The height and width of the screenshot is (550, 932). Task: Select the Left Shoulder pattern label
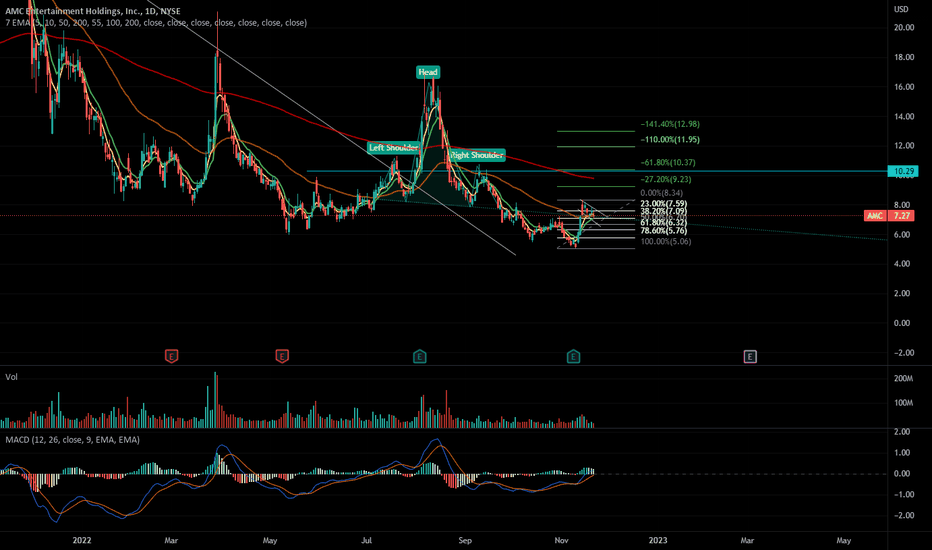(x=393, y=147)
